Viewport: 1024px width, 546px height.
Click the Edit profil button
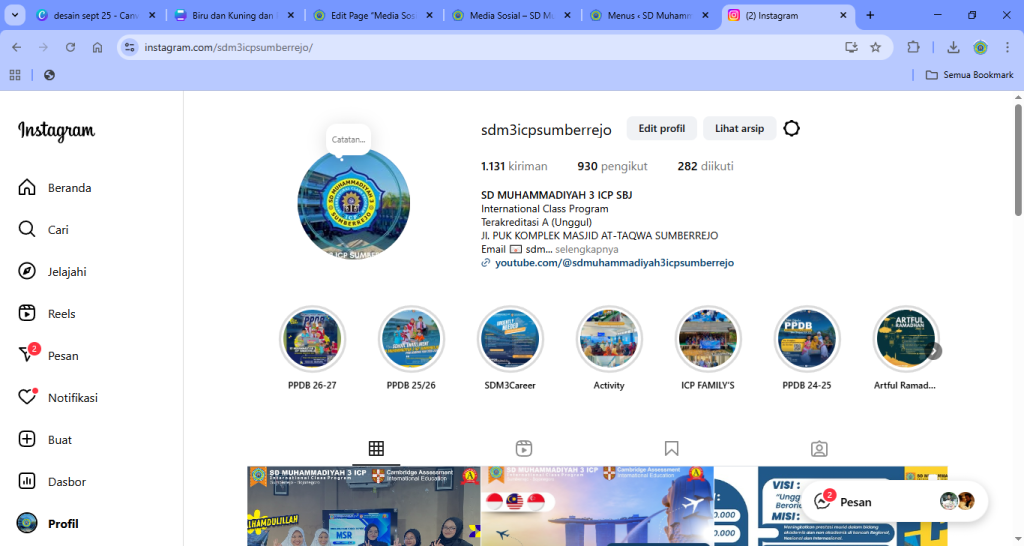662,129
